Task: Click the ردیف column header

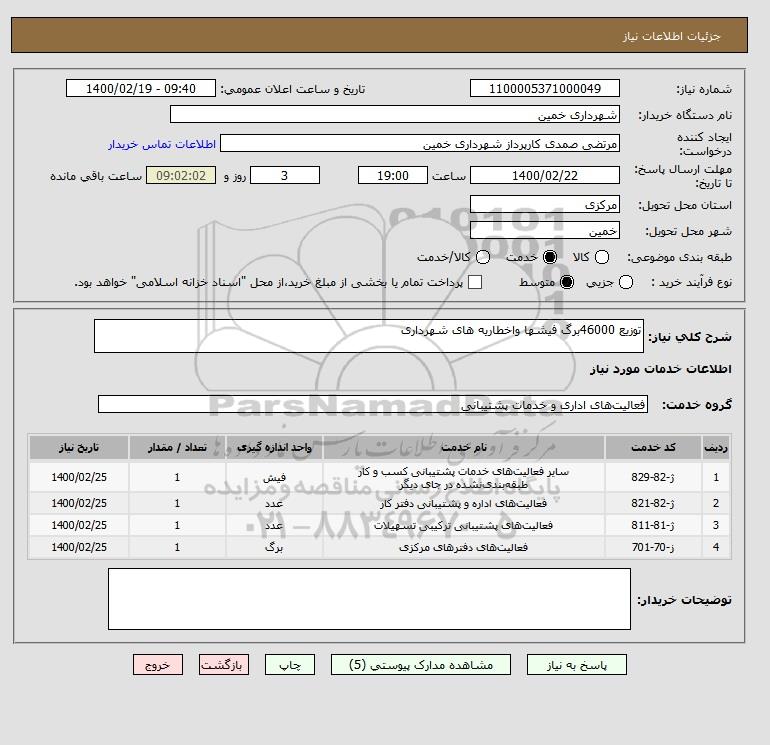Action: click(716, 447)
